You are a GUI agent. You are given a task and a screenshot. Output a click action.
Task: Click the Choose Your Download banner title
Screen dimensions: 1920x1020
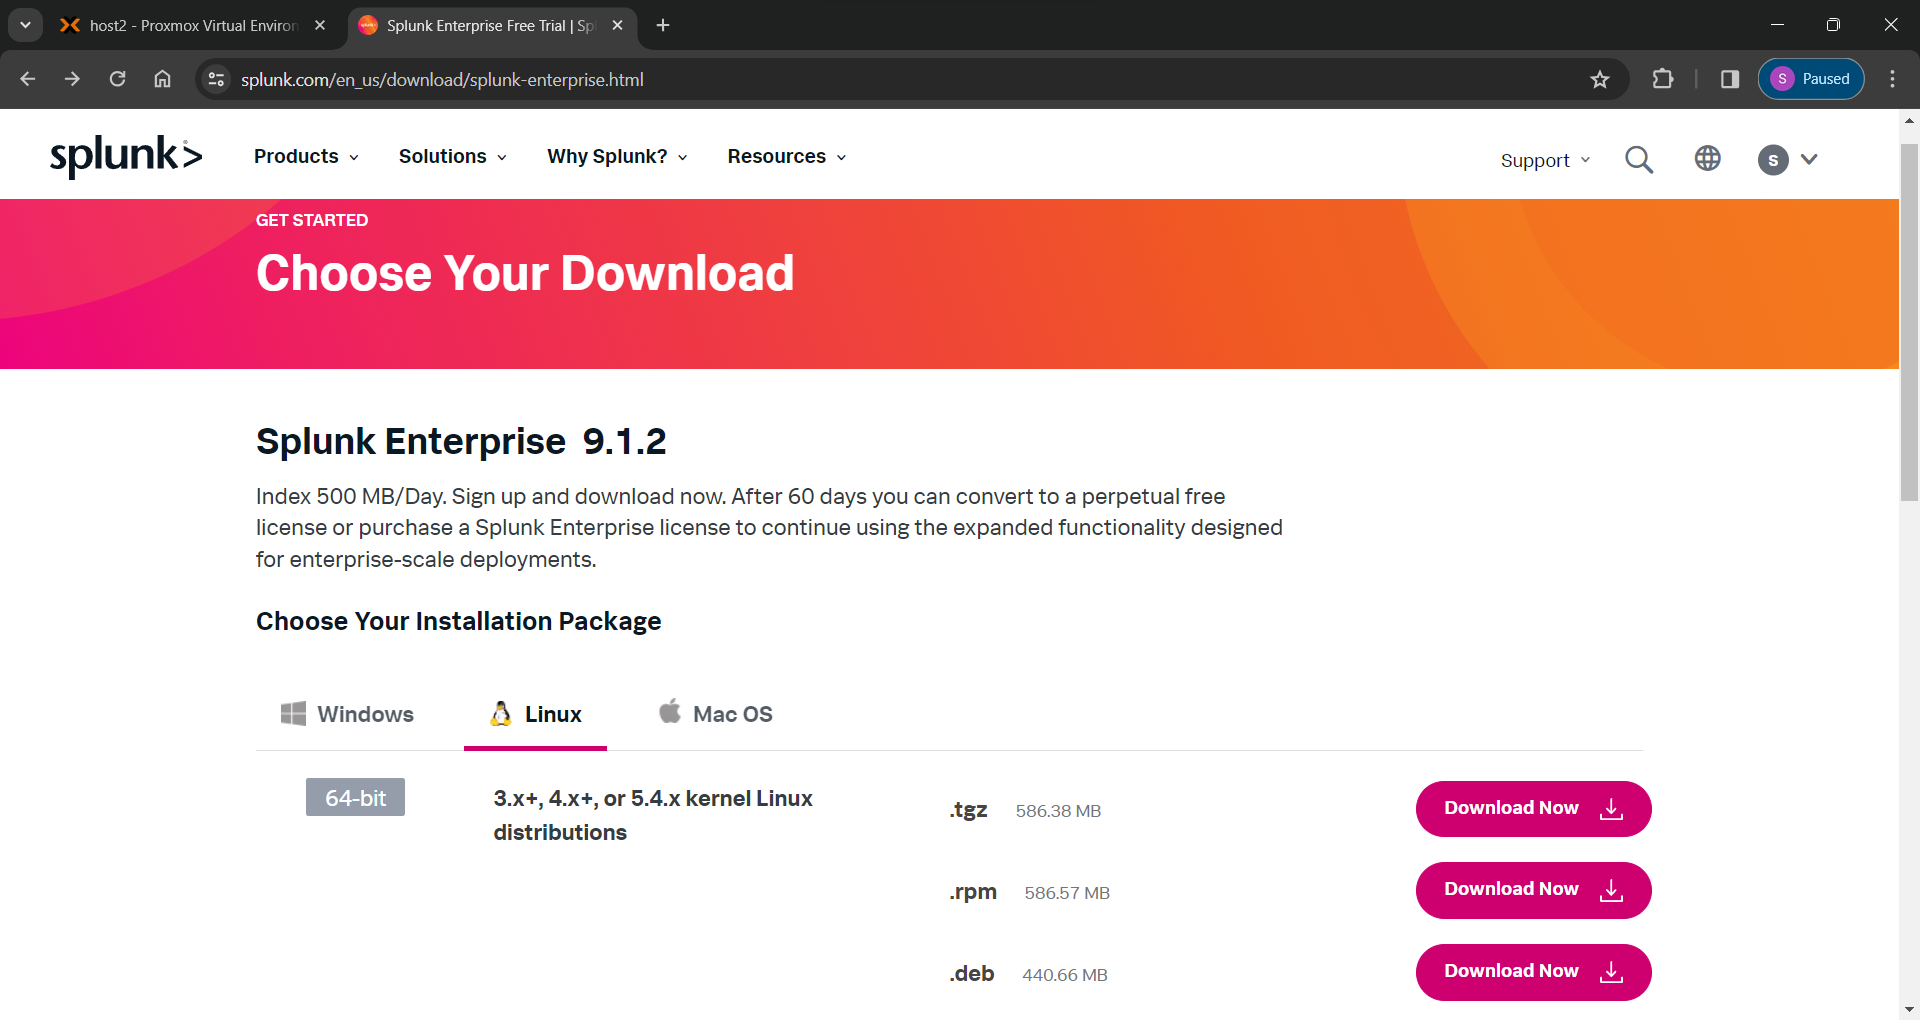click(x=525, y=274)
